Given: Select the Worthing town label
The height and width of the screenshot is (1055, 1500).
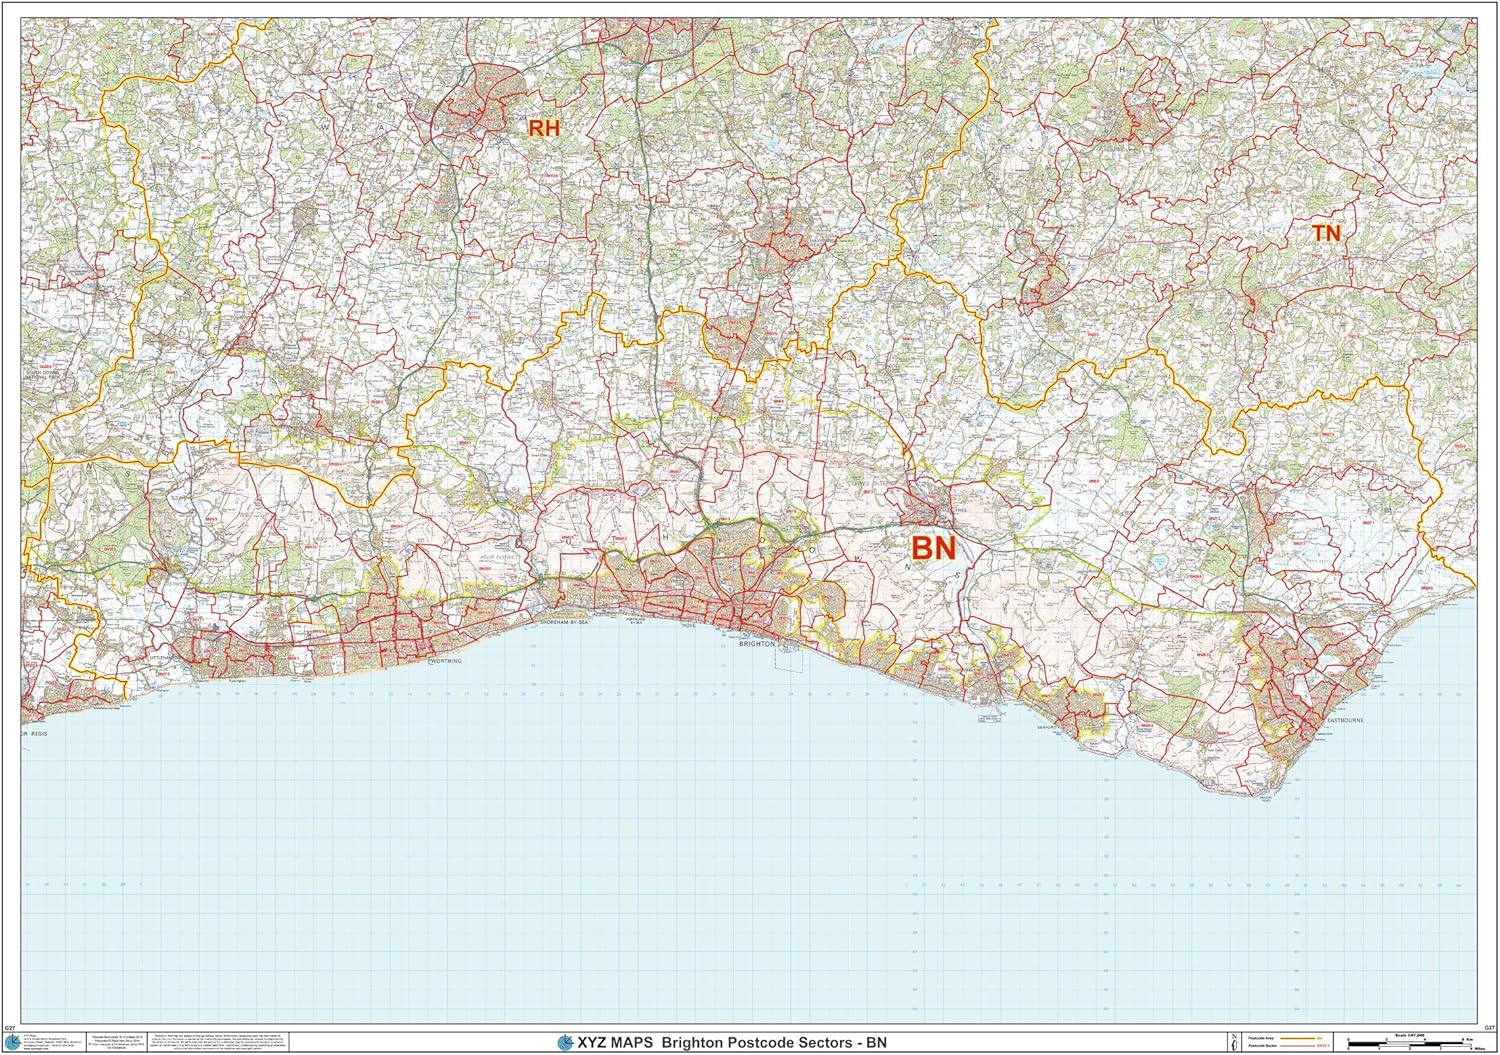Looking at the screenshot, I should (447, 662).
